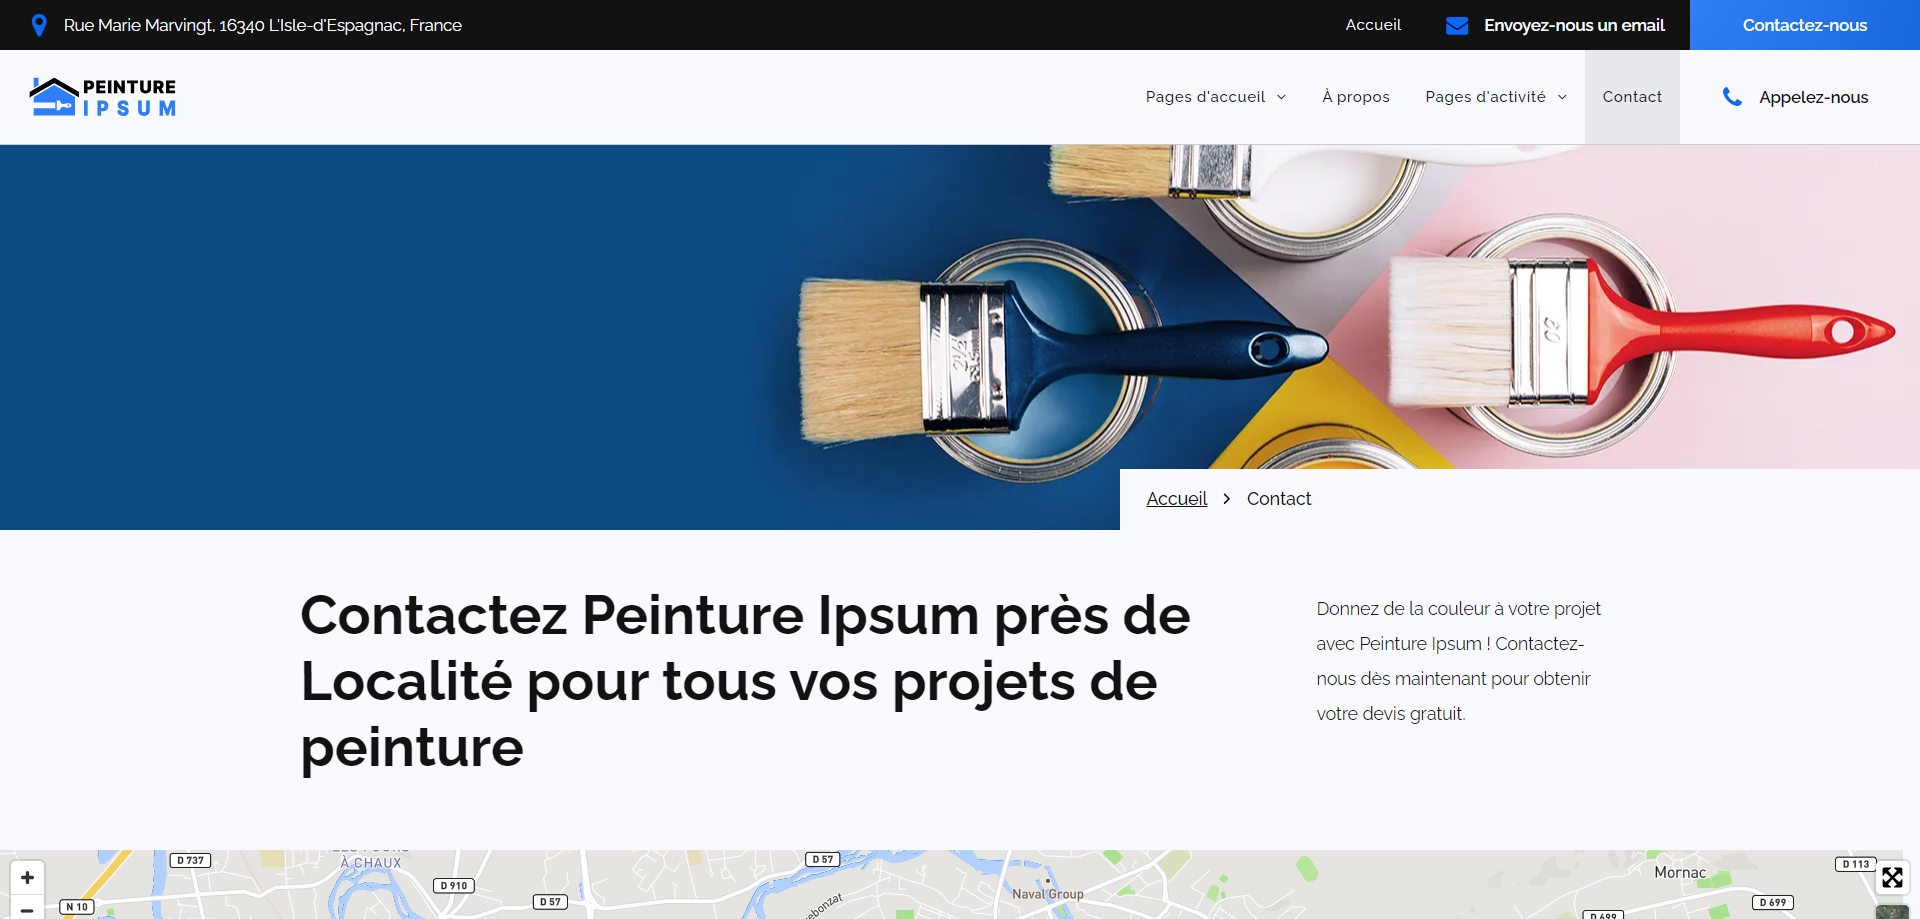Click Accueil in the top black bar
The image size is (1920, 919).
[x=1373, y=25]
